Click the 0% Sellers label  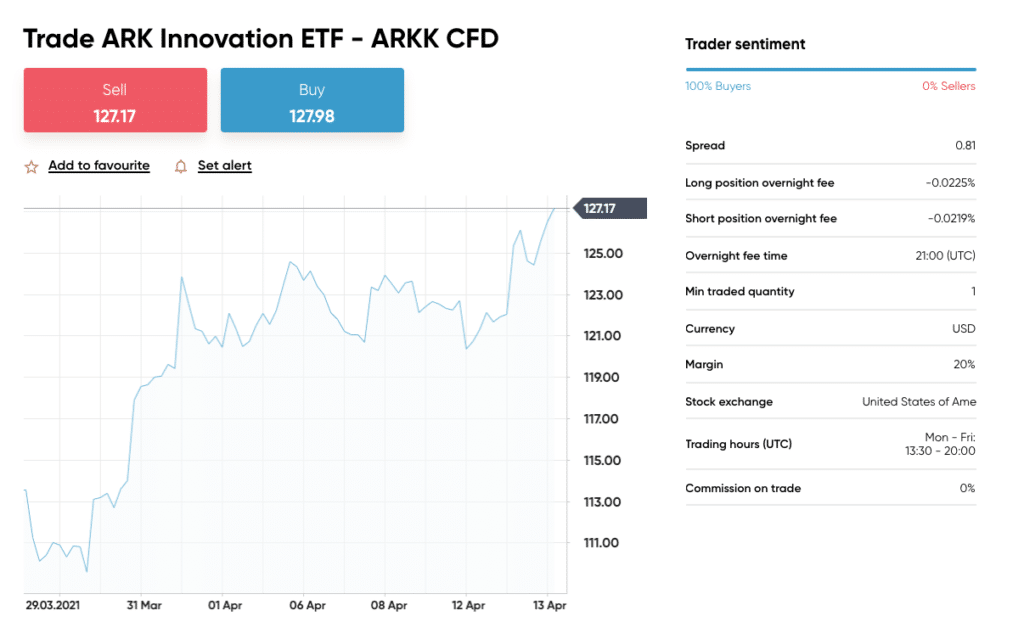click(x=950, y=86)
